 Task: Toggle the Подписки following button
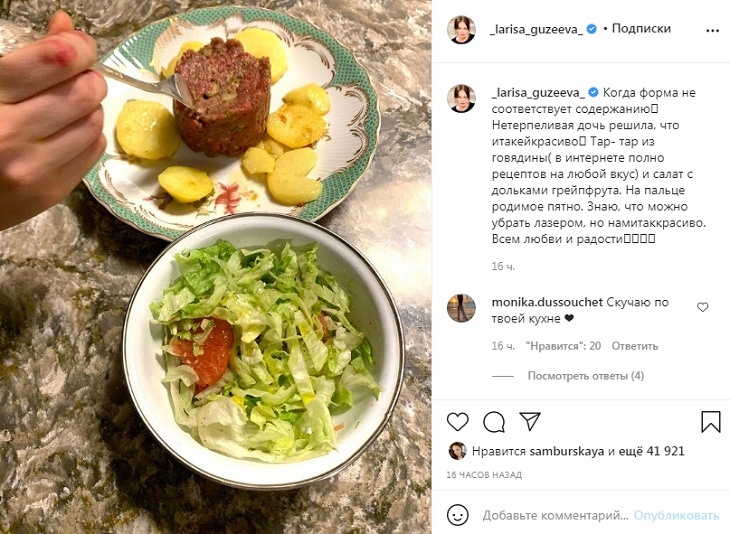tap(641, 28)
